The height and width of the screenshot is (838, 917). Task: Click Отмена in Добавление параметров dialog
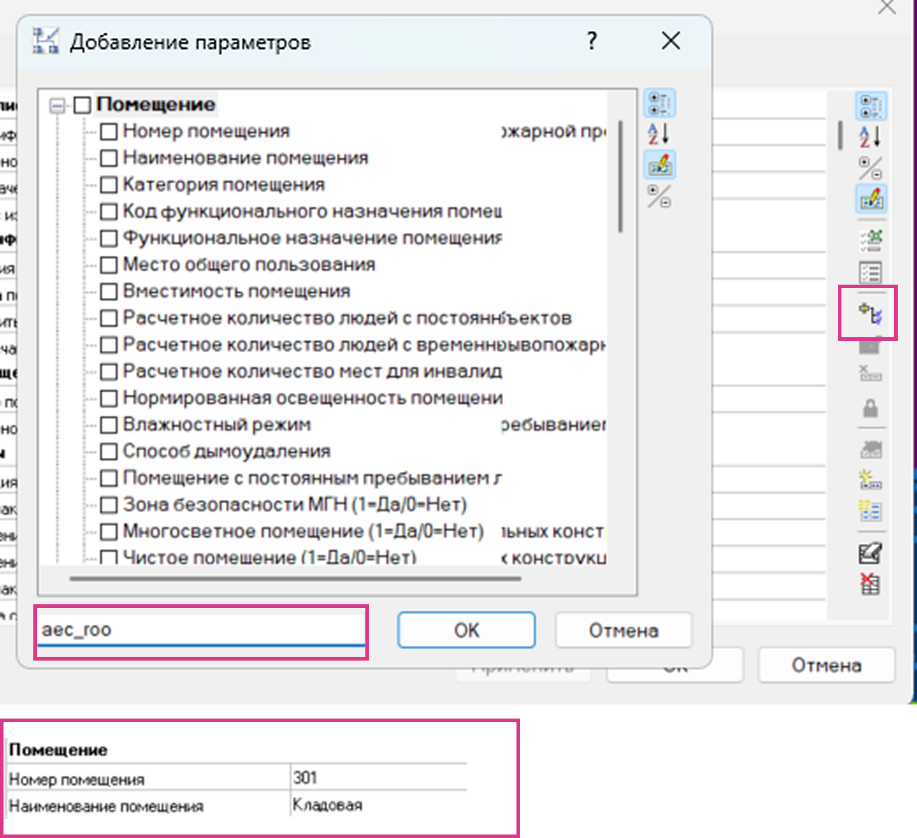coord(623,630)
